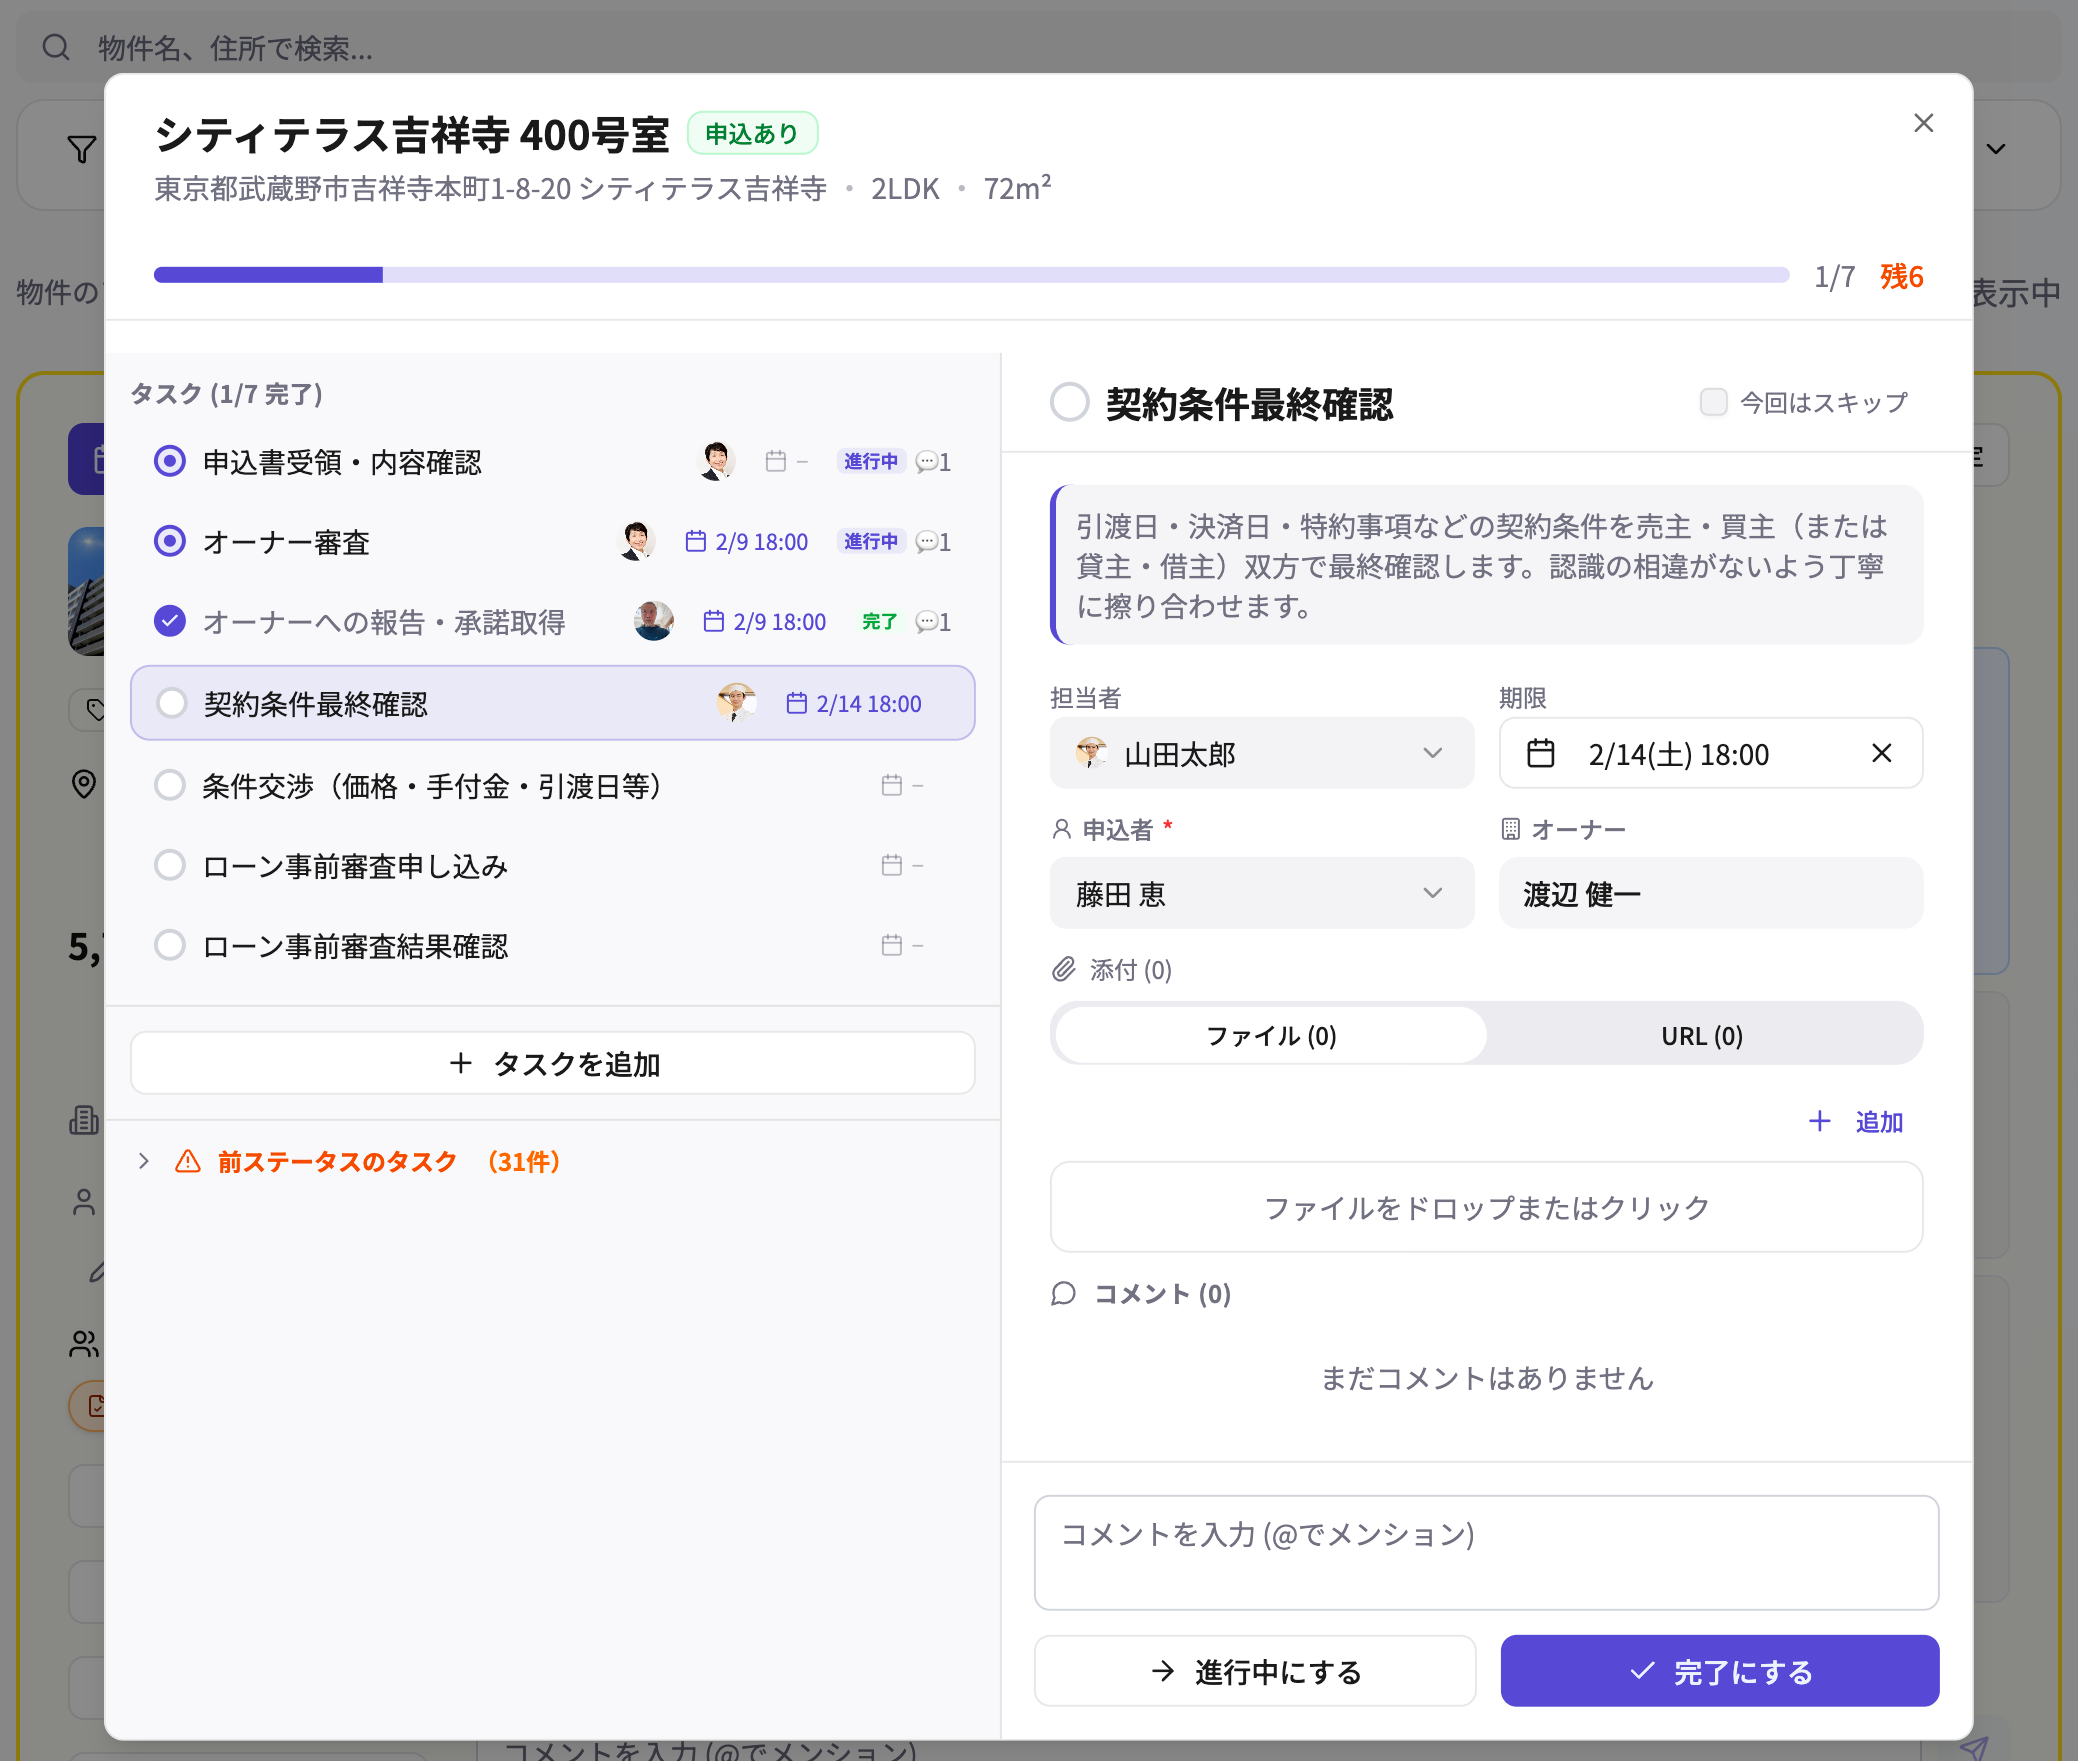2078x1761 pixels.
Task: Click the comment input field at the bottom
Action: [1487, 1552]
